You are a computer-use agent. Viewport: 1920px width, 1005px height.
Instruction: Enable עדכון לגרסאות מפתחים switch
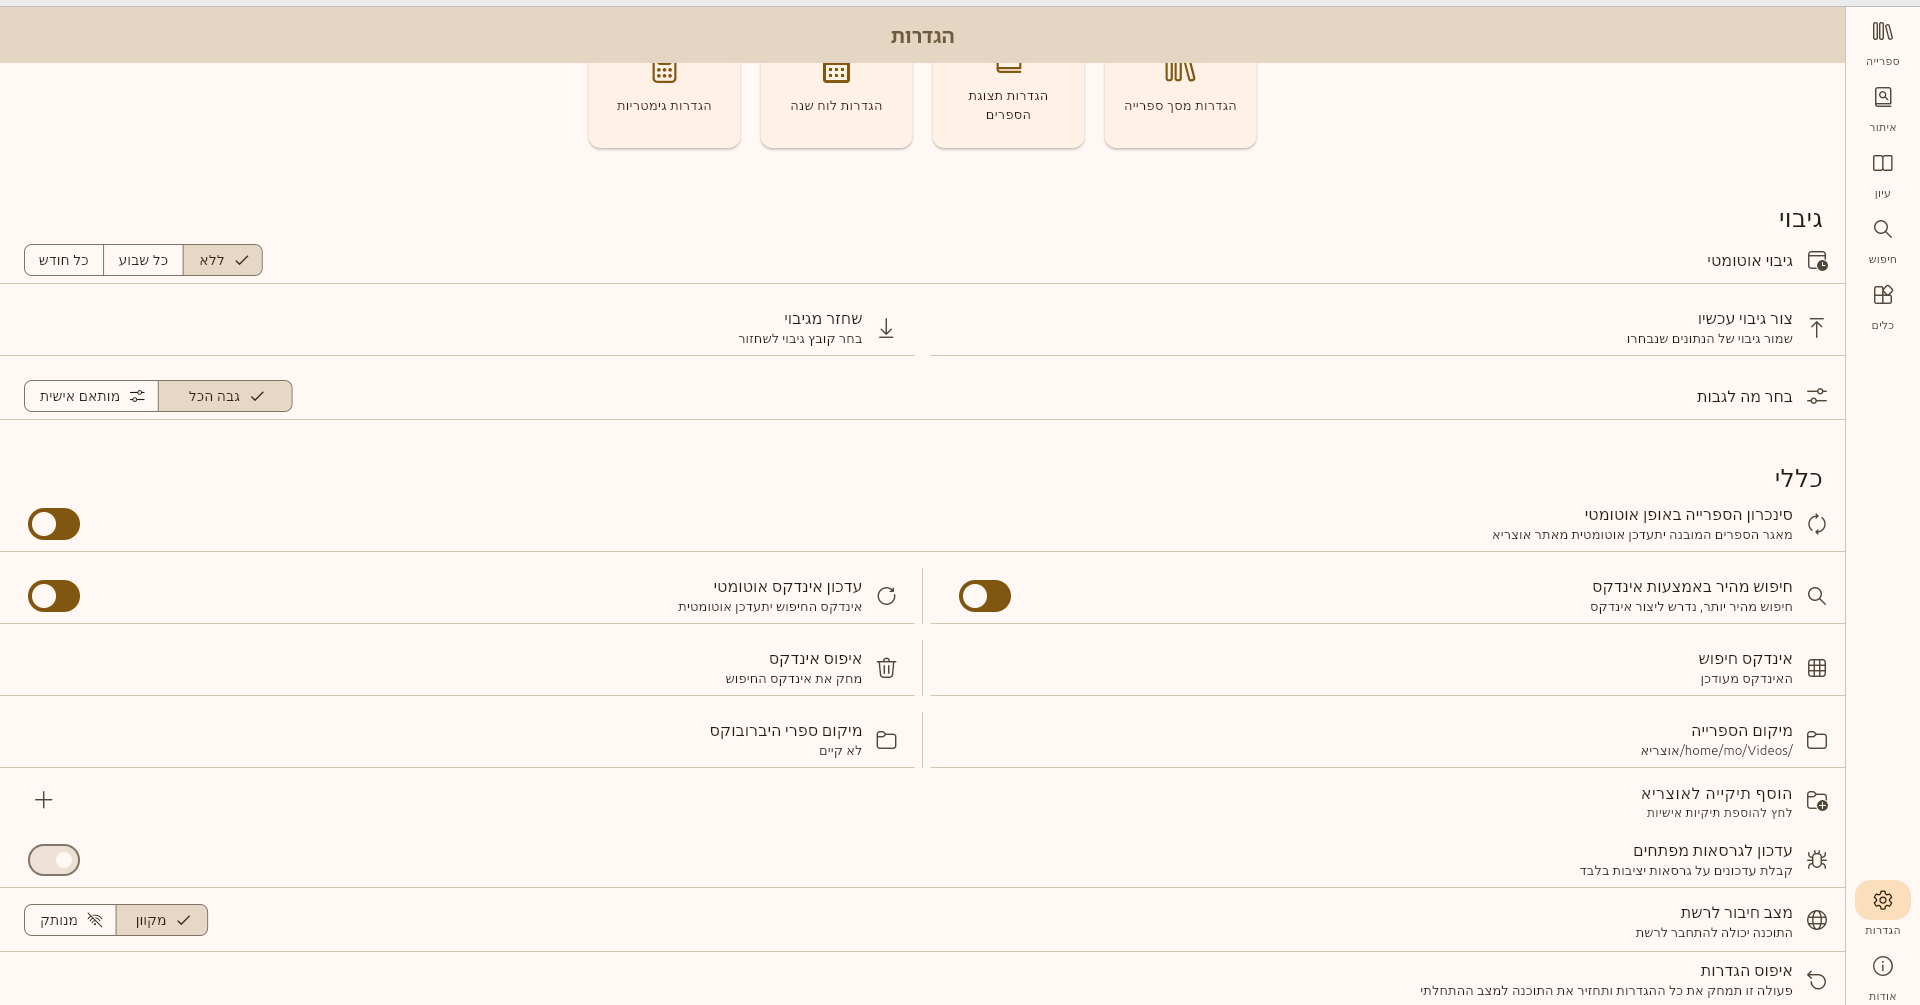click(x=54, y=860)
